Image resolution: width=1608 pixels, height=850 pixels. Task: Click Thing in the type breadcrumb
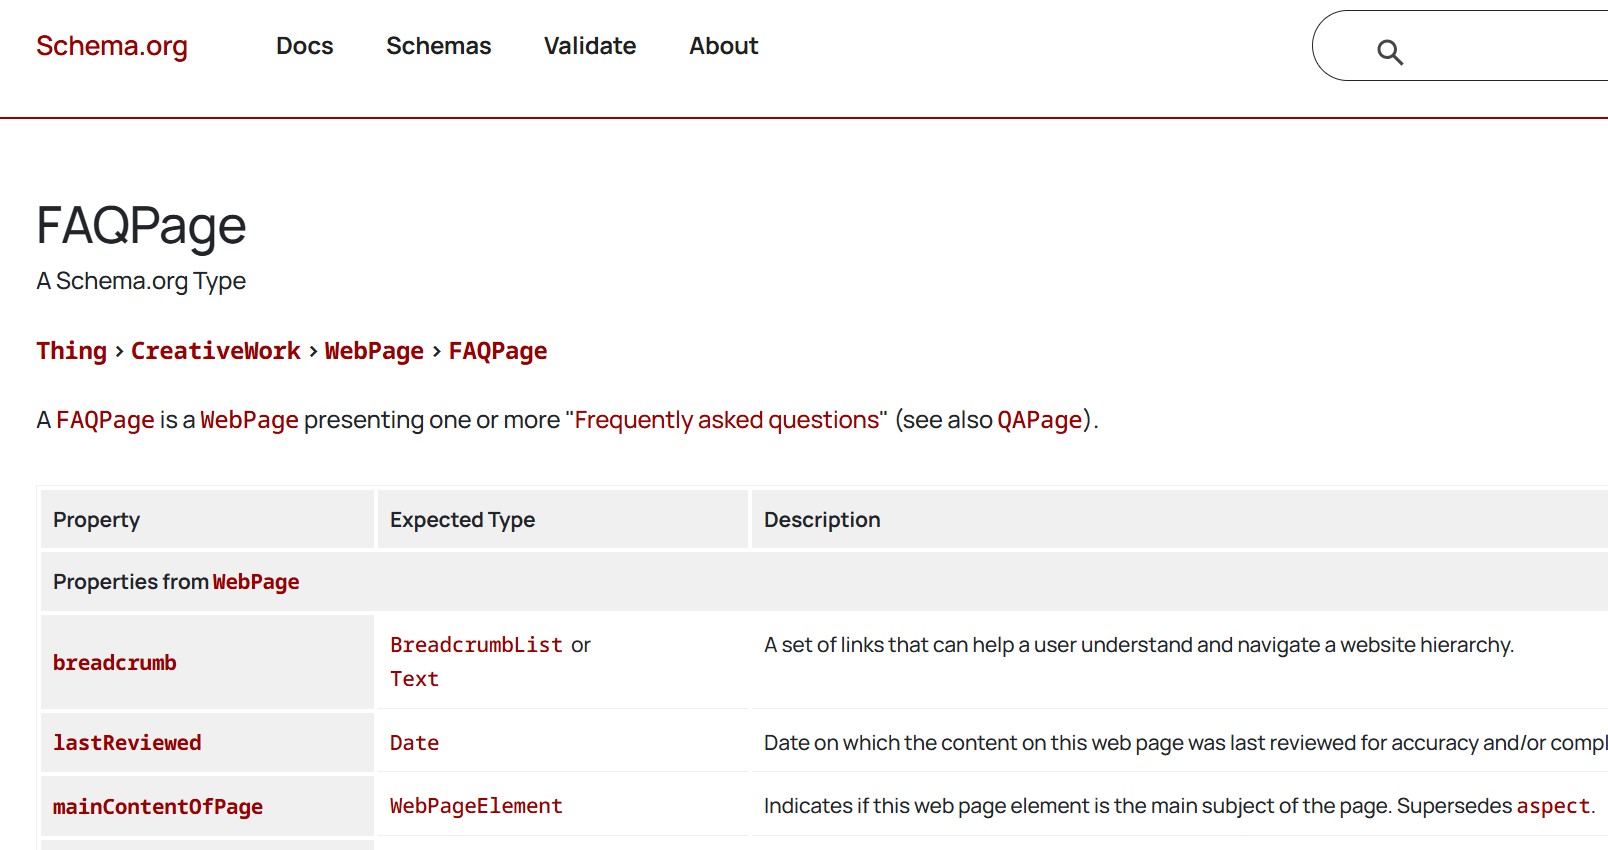(x=71, y=351)
